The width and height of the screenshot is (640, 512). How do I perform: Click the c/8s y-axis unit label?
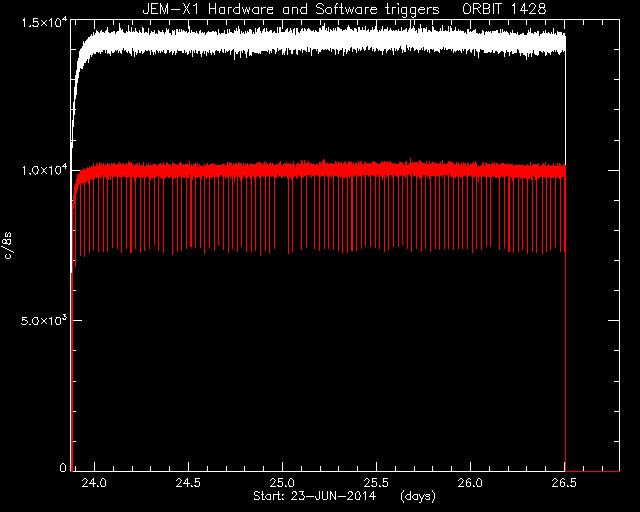[7, 246]
